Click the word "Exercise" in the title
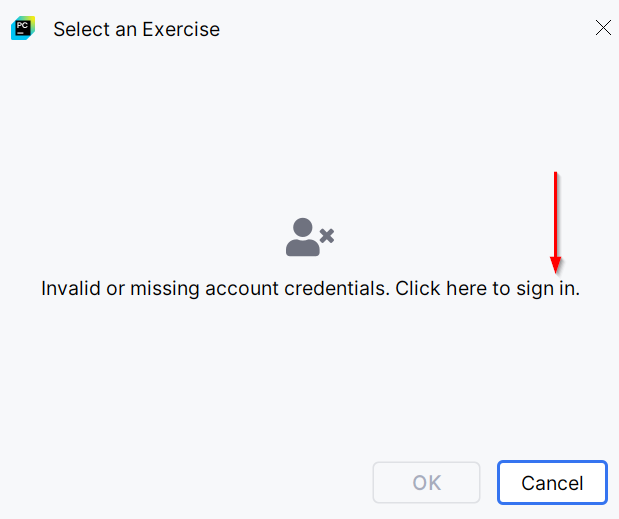619x519 pixels. 181,29
